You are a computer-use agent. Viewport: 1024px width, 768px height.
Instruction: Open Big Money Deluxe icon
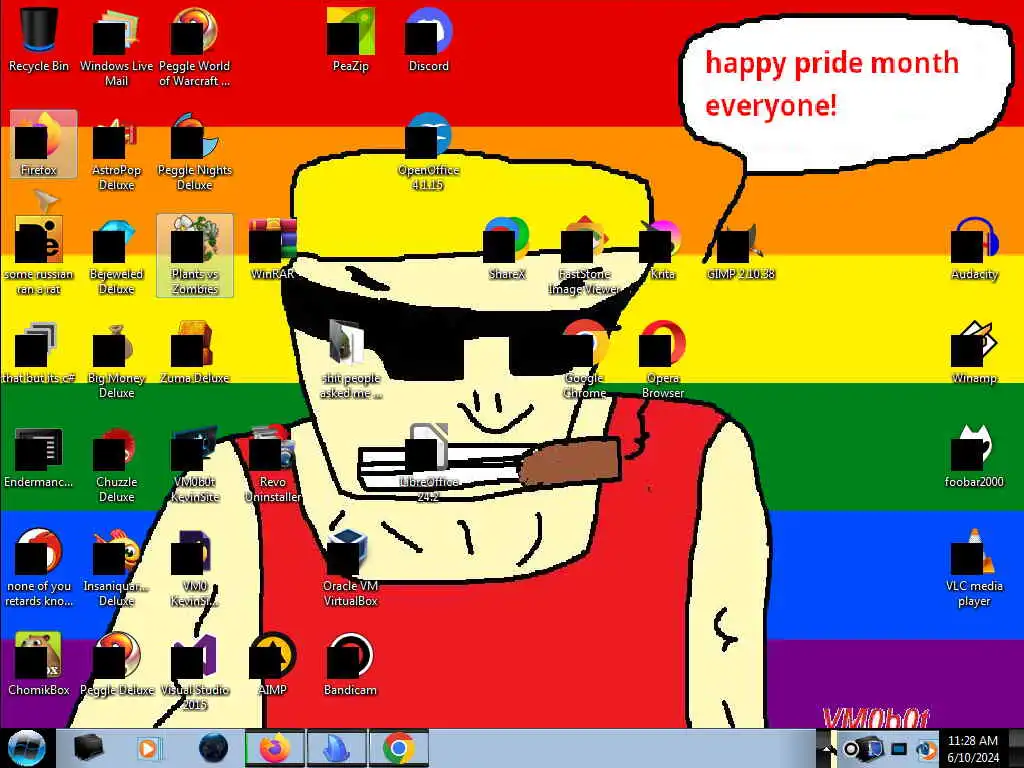[x=116, y=360]
